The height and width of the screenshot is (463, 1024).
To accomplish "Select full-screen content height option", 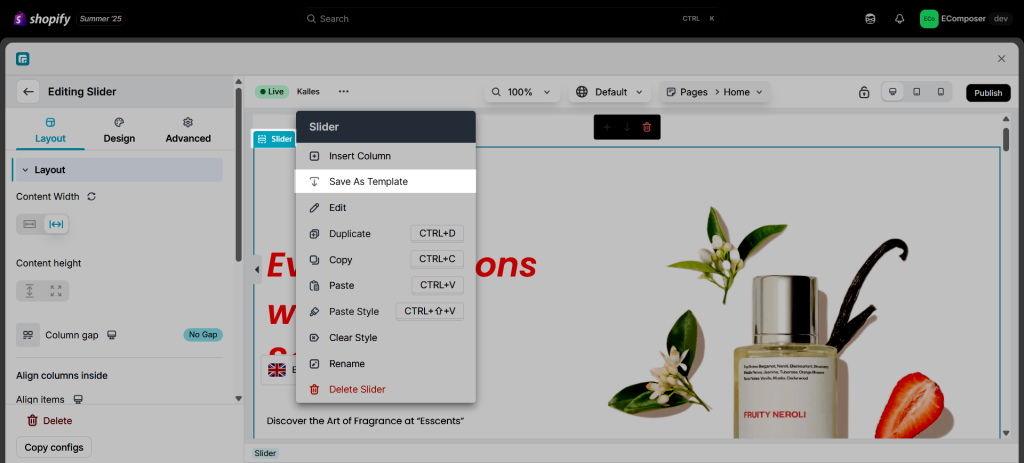I will click(x=56, y=291).
